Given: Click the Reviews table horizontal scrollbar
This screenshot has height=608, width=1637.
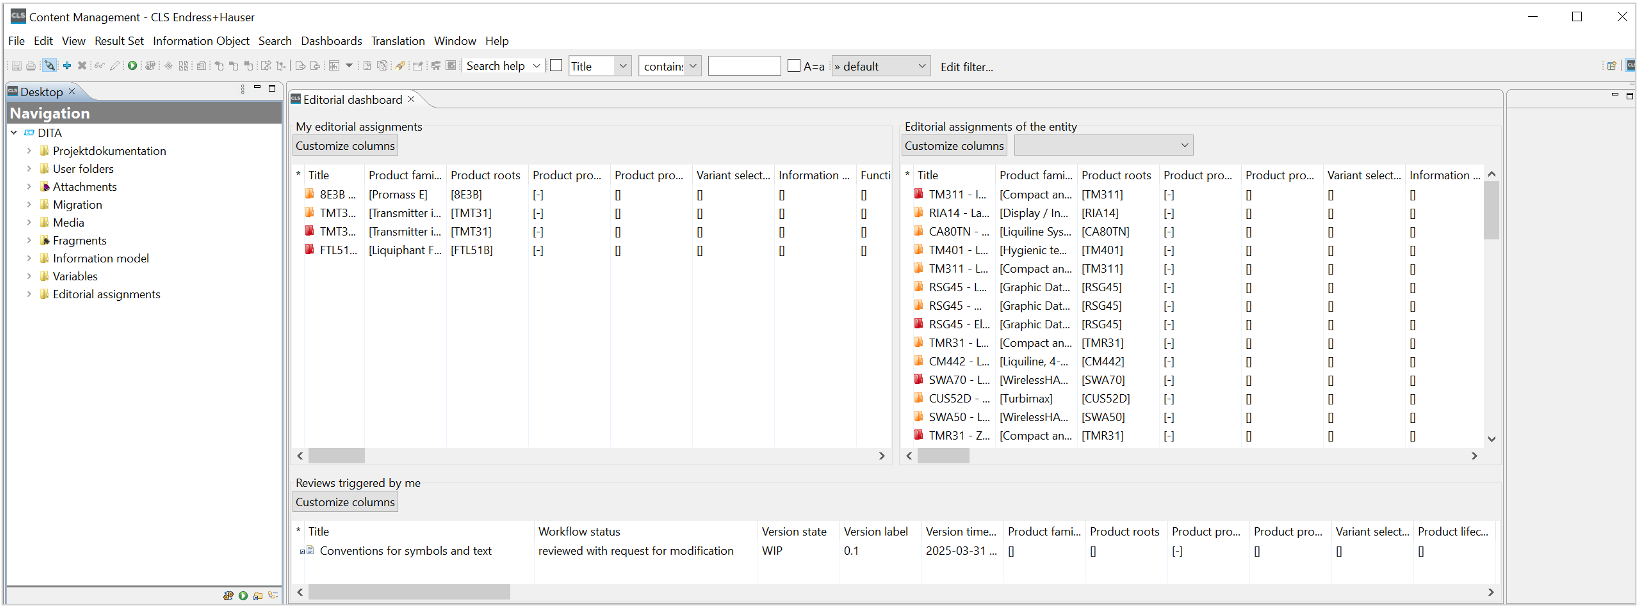Looking at the screenshot, I should tap(409, 592).
